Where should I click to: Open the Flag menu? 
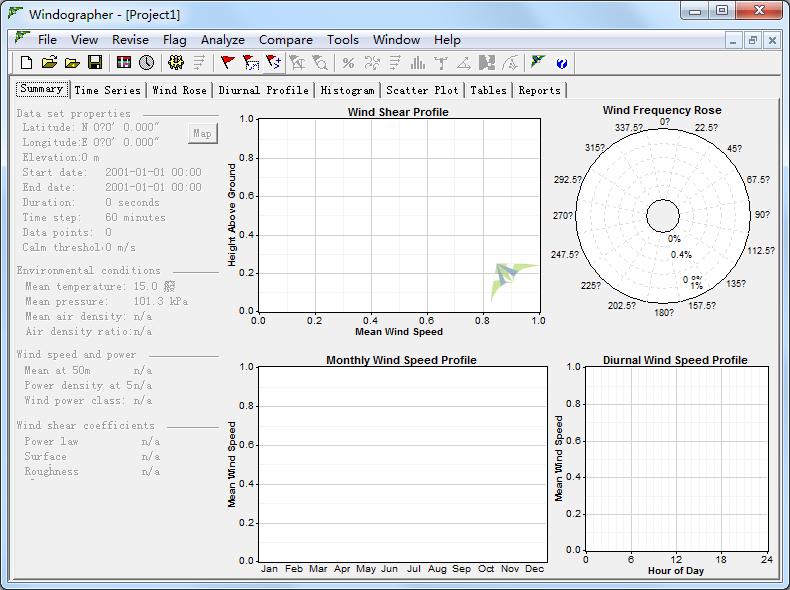174,40
